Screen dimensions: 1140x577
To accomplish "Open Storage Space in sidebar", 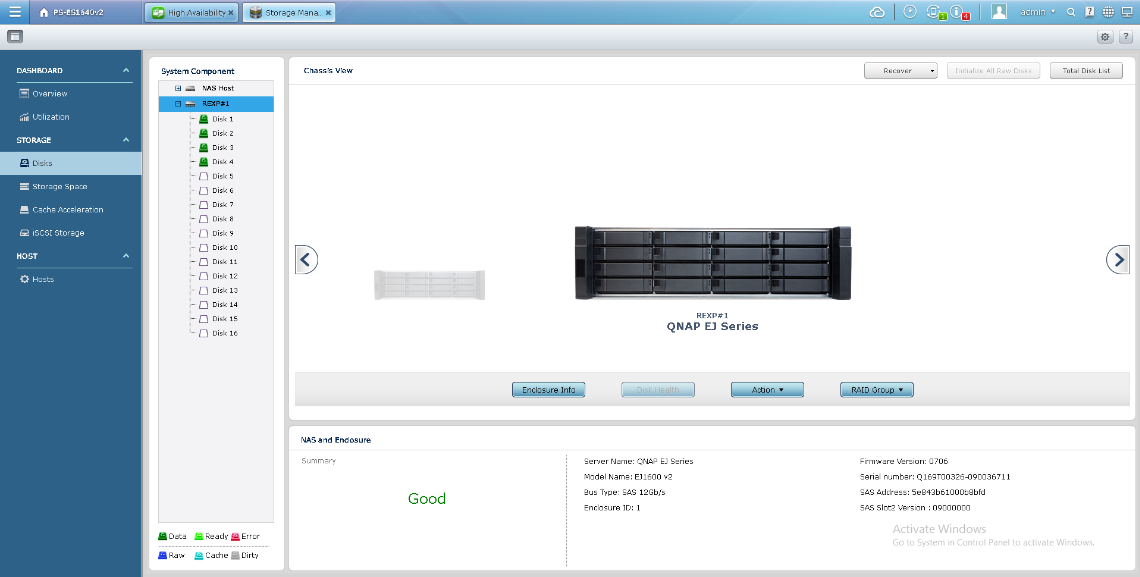I will [x=59, y=186].
